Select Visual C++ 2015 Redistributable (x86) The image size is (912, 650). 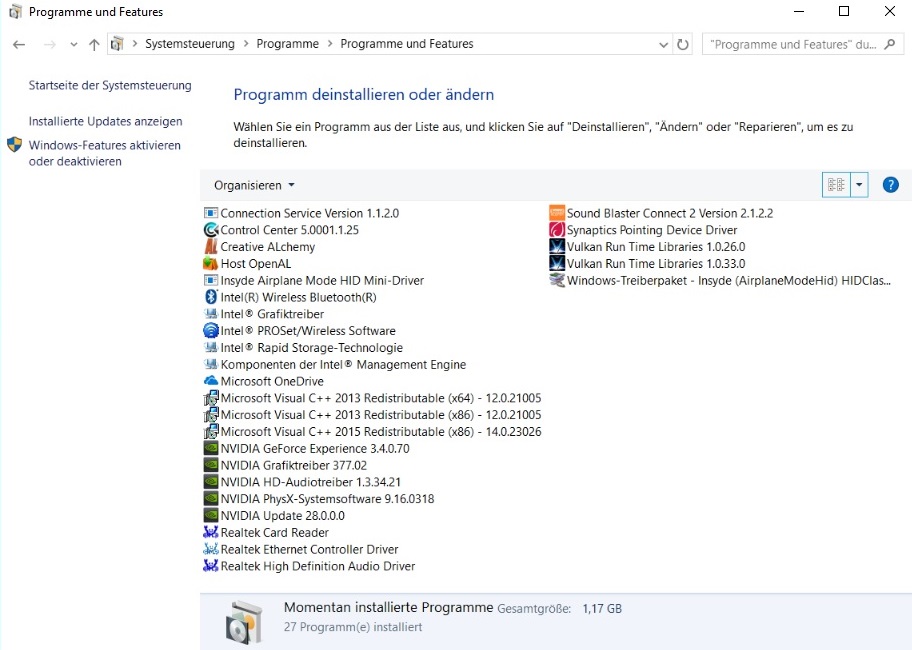(381, 432)
